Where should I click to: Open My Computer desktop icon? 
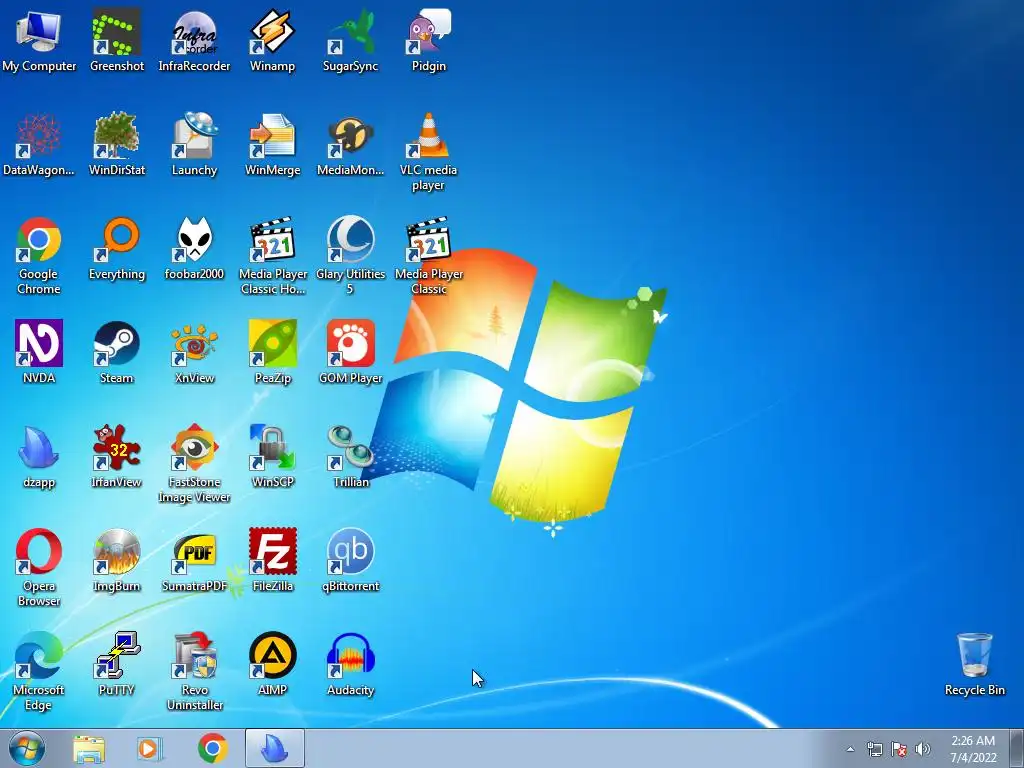pyautogui.click(x=39, y=33)
